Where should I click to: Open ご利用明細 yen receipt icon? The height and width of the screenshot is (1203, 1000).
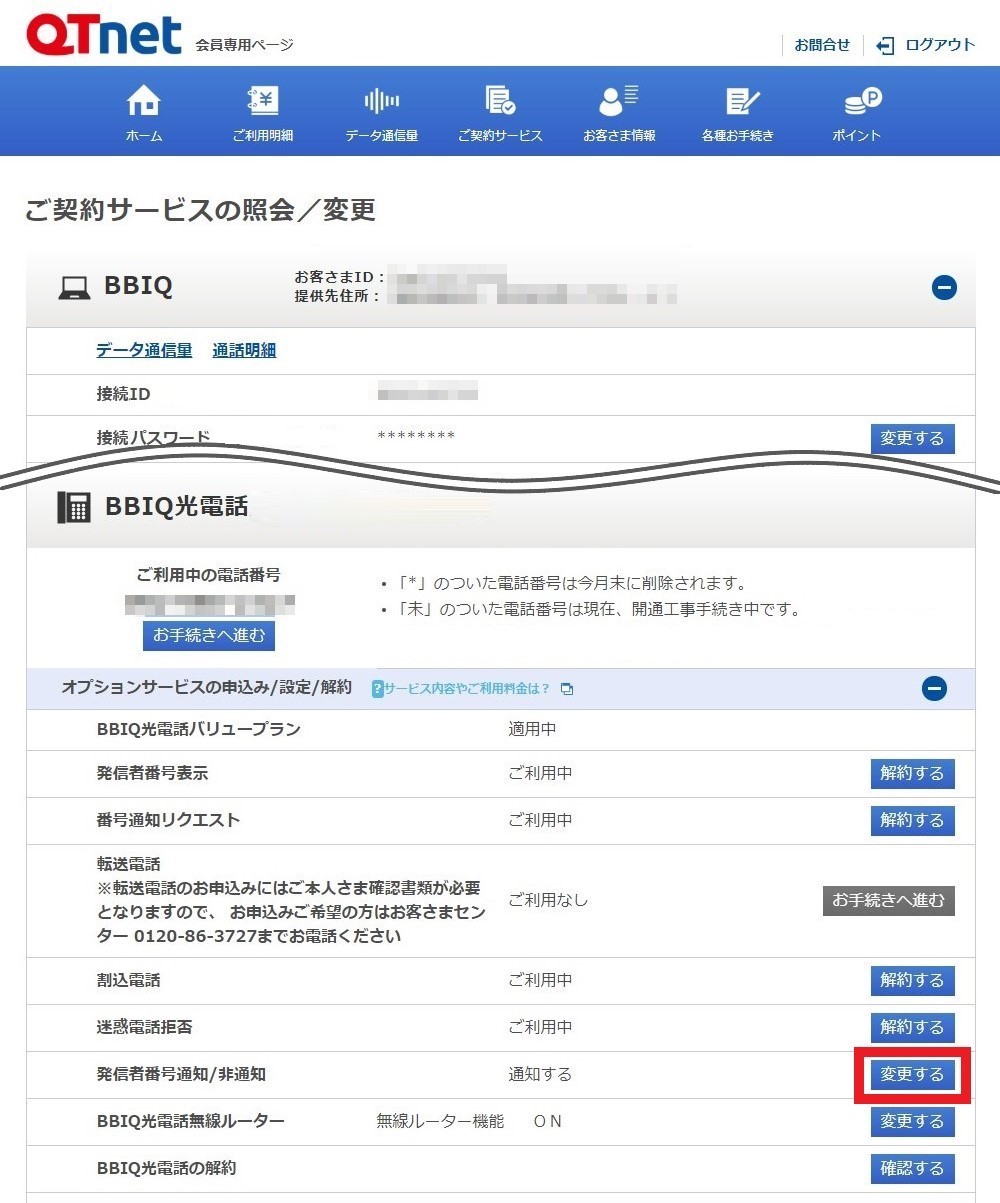pos(262,100)
